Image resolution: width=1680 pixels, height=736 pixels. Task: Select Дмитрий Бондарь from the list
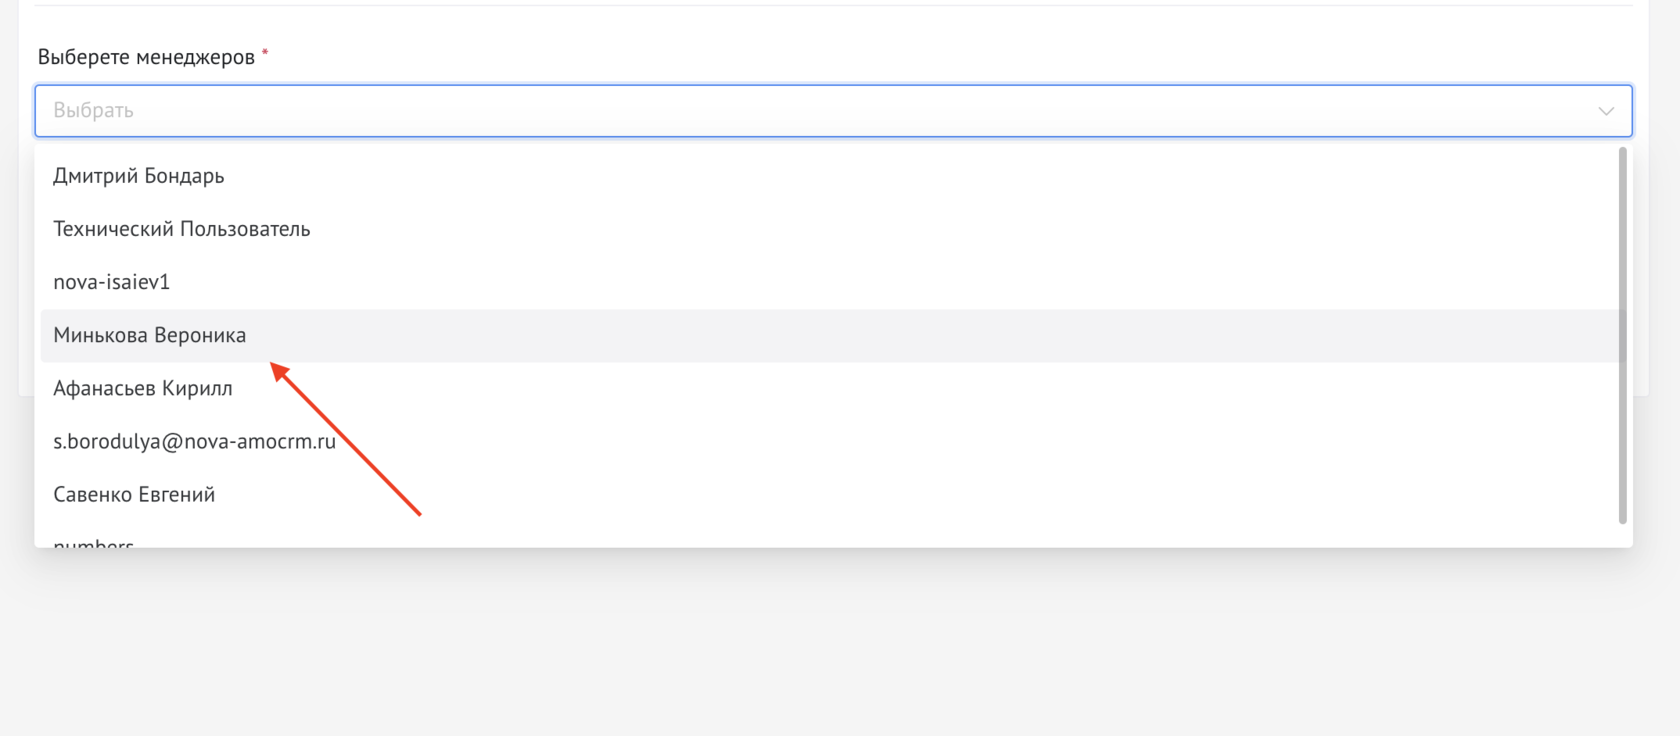click(x=139, y=176)
